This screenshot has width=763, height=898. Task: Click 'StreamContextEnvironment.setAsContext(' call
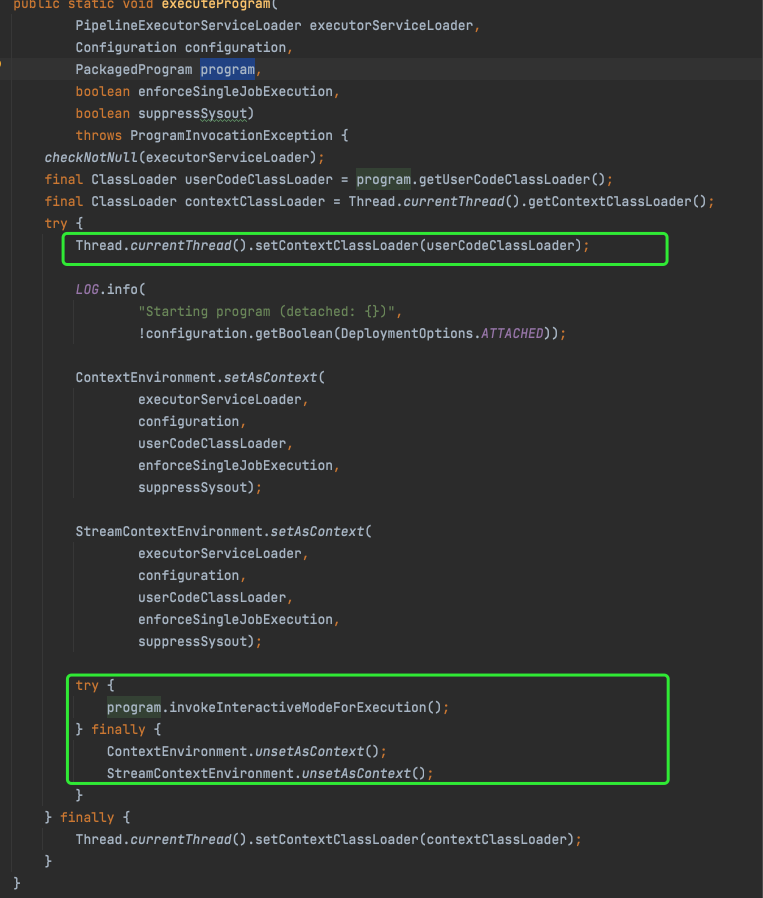coord(224,532)
